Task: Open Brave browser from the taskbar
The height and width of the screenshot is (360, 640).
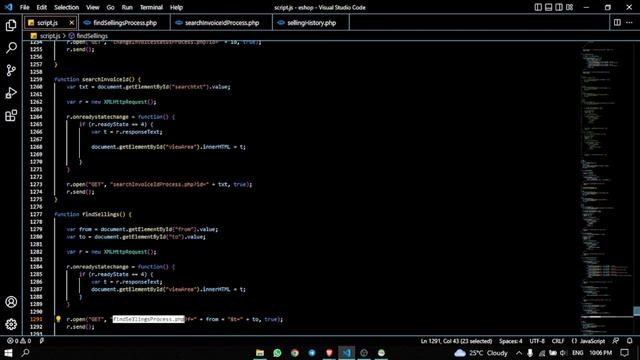Action: [329, 353]
